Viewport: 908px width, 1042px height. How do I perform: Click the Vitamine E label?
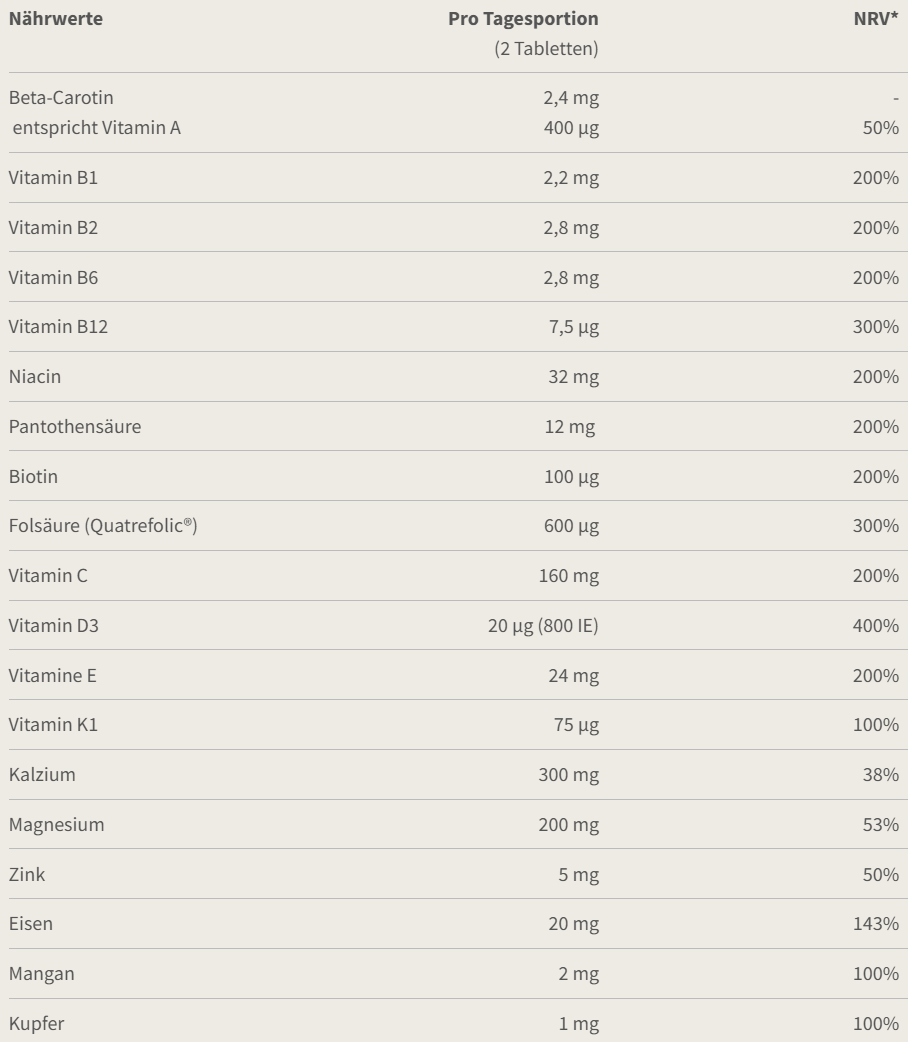(53, 676)
